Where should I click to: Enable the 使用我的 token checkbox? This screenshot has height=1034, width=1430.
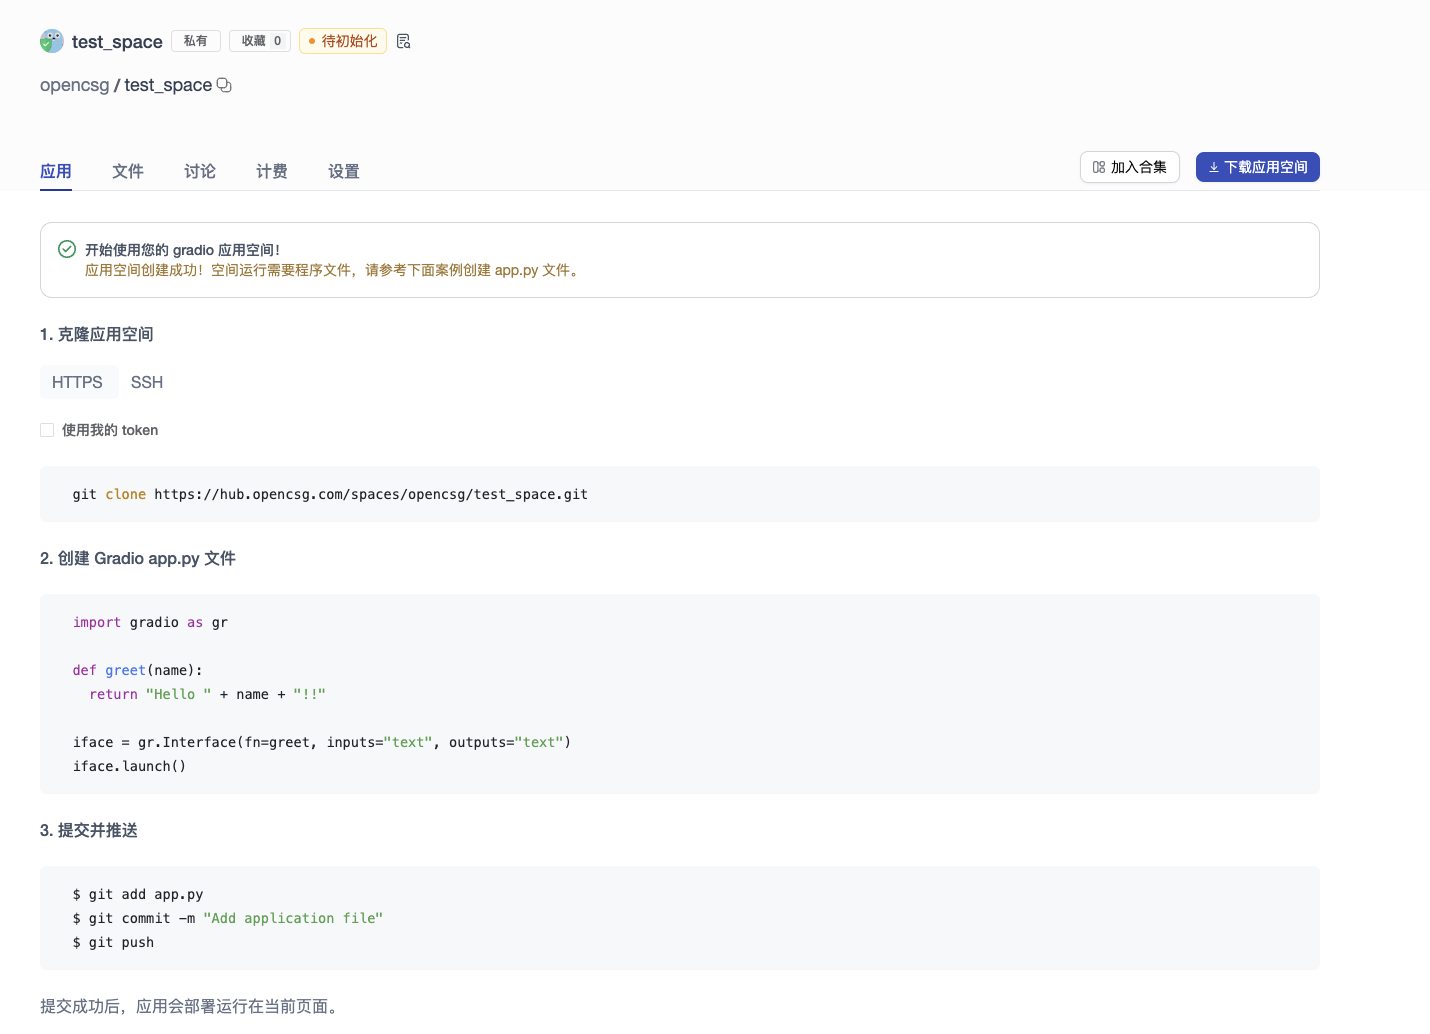[x=47, y=430]
